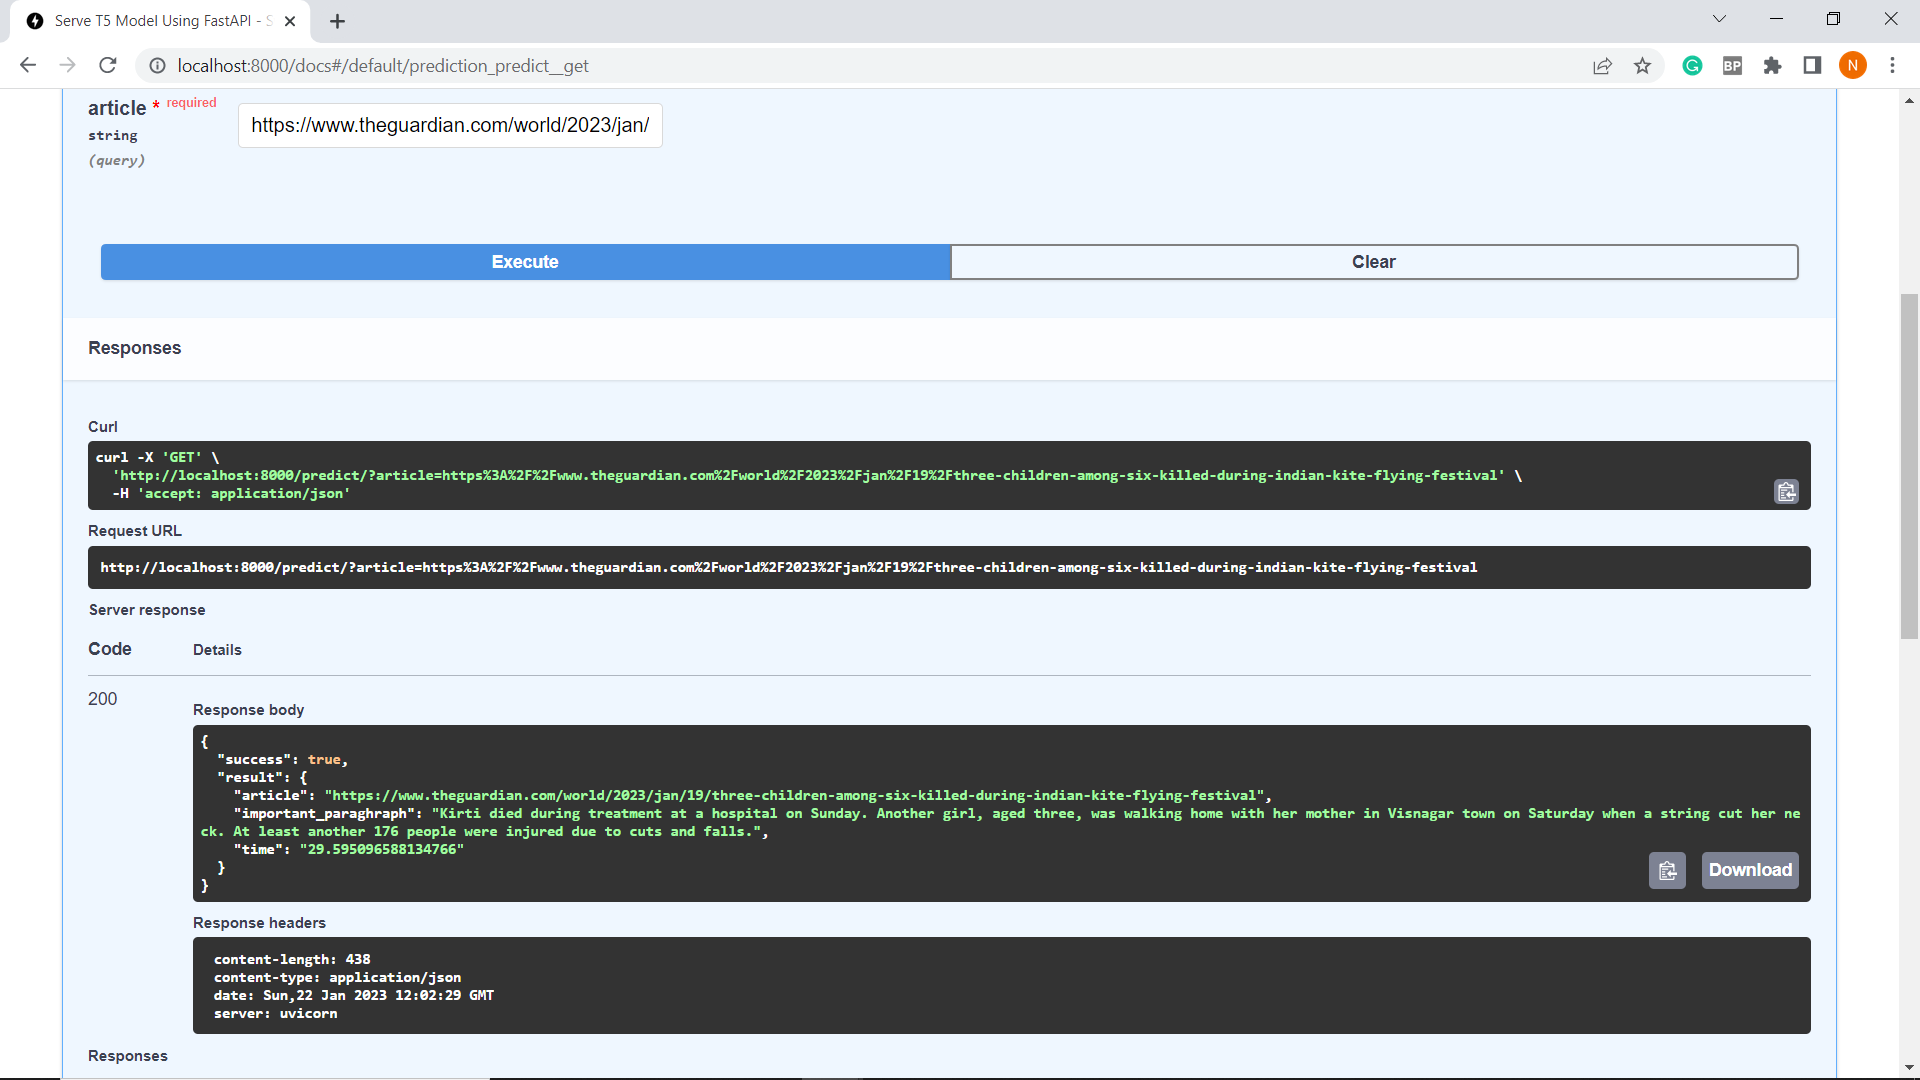Toggle the browser side panel icon
The height and width of the screenshot is (1080, 1920).
[1812, 66]
